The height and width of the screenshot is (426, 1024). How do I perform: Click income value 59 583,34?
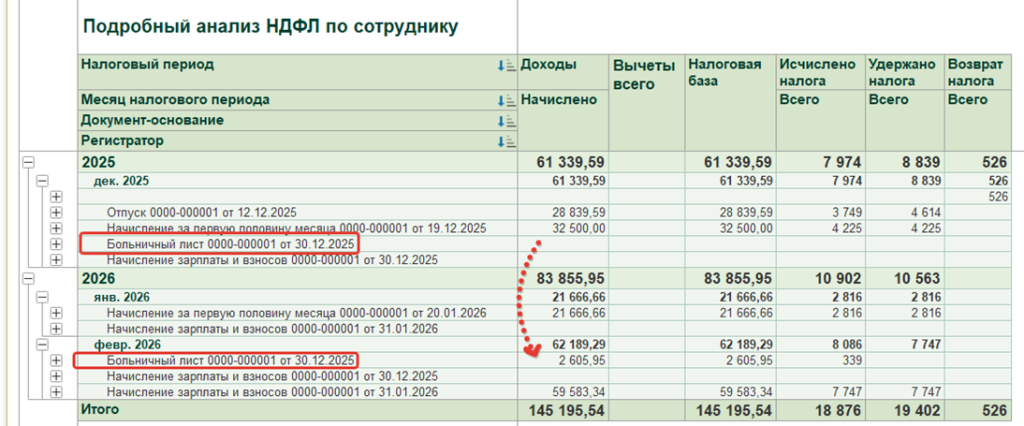coord(577,392)
